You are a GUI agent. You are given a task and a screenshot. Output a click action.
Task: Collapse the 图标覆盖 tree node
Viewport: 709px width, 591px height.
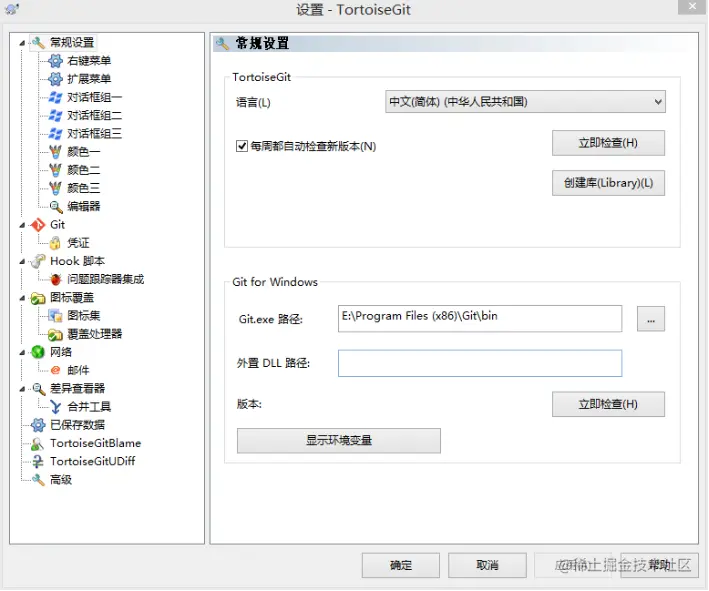point(22,298)
